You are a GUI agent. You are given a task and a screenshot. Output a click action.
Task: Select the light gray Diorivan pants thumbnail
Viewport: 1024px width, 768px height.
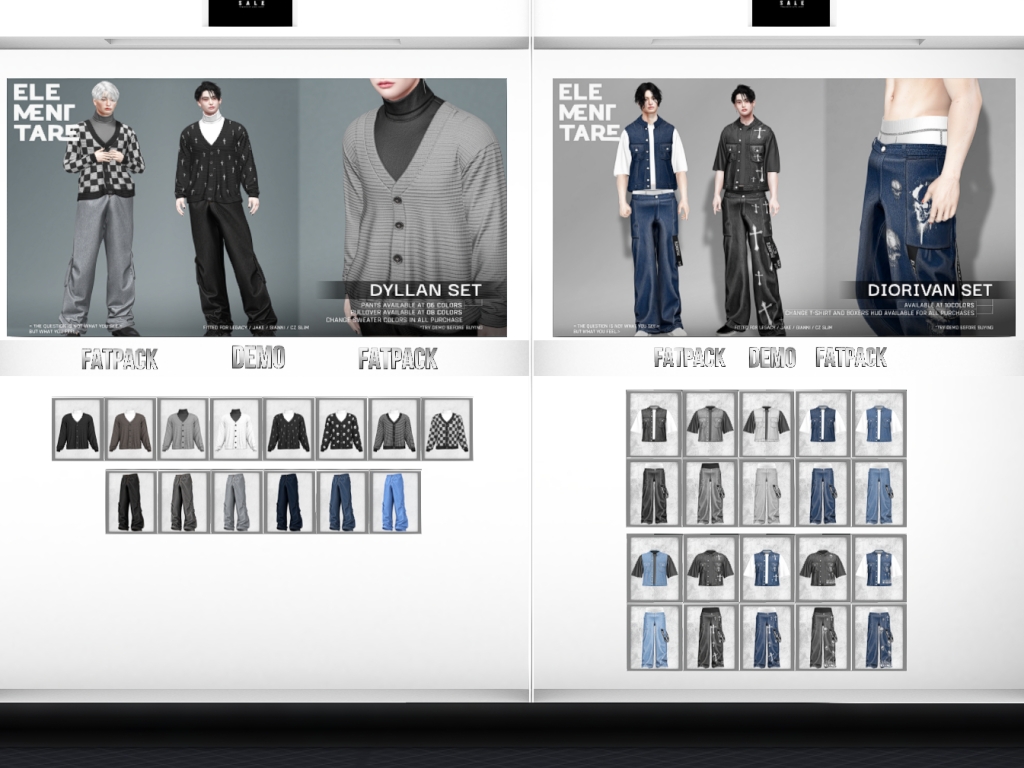(766, 493)
